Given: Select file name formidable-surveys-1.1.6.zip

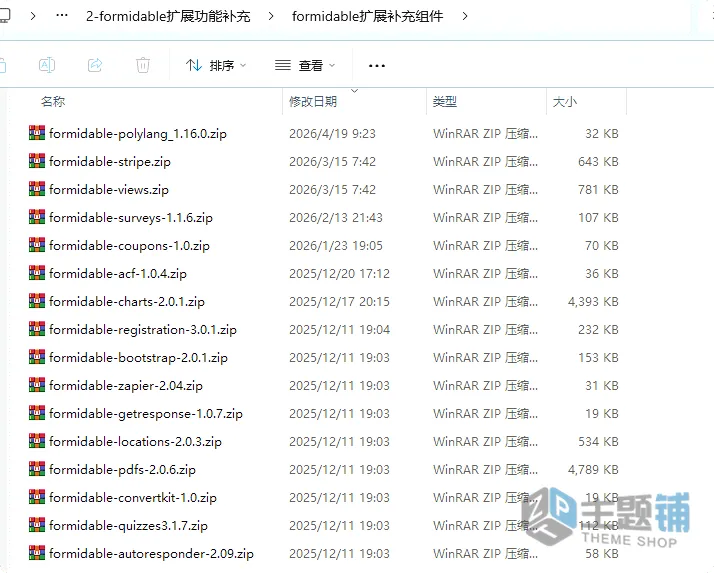Looking at the screenshot, I should pyautogui.click(x=131, y=218).
